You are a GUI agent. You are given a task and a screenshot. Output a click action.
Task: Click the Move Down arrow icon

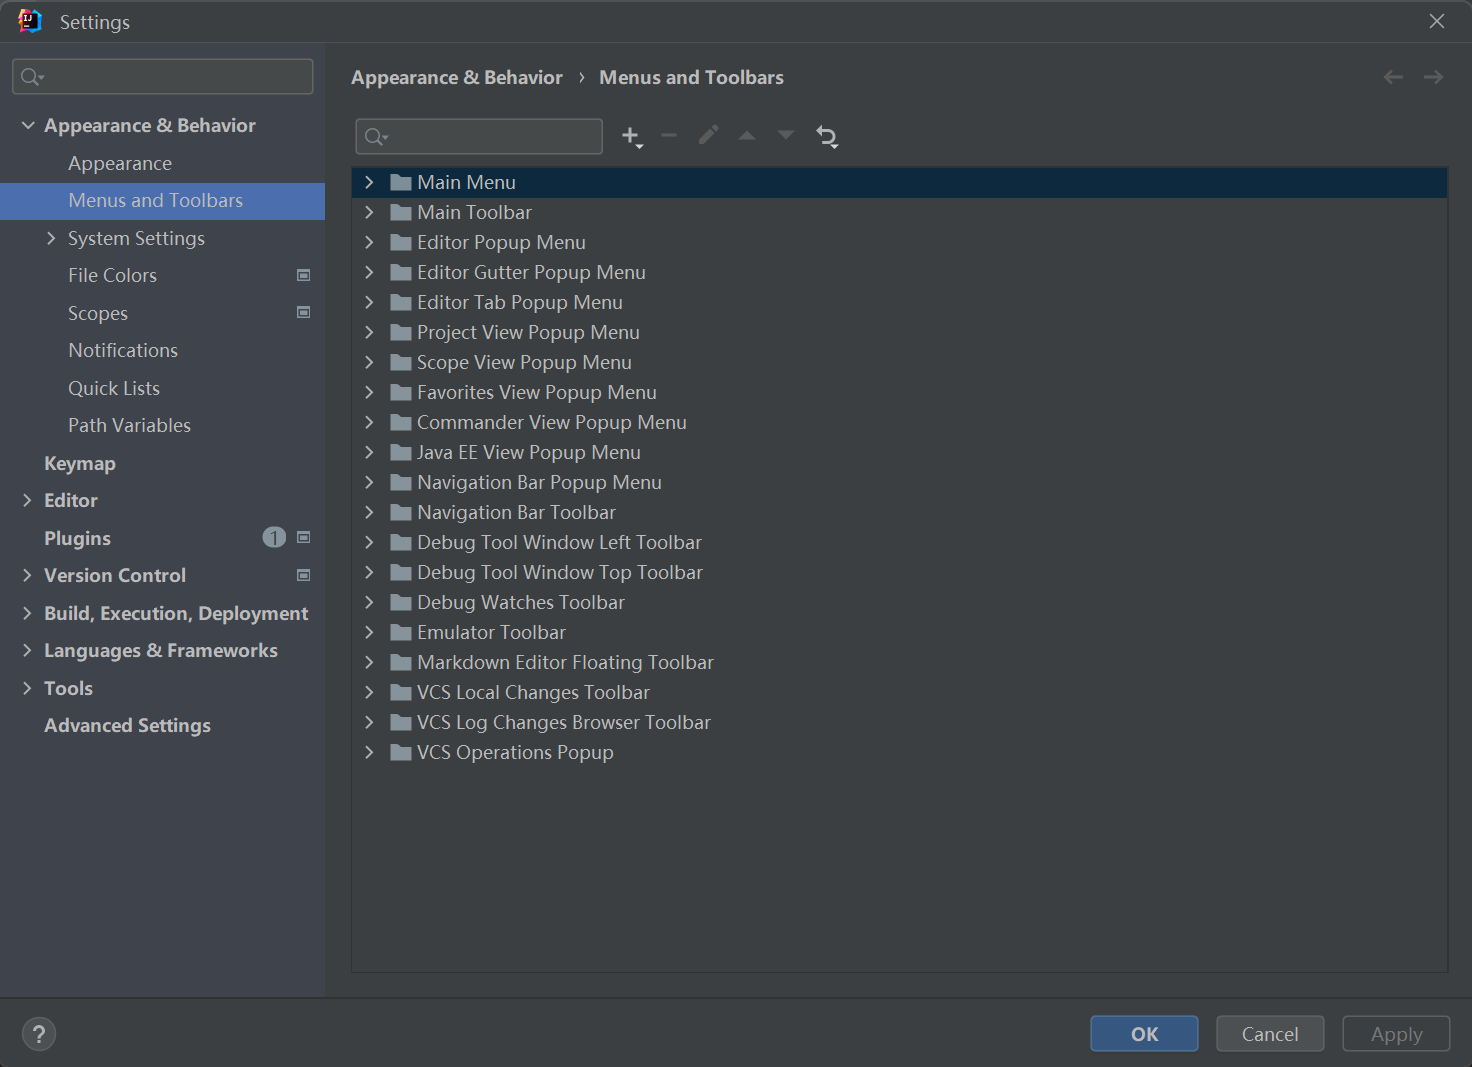click(786, 136)
